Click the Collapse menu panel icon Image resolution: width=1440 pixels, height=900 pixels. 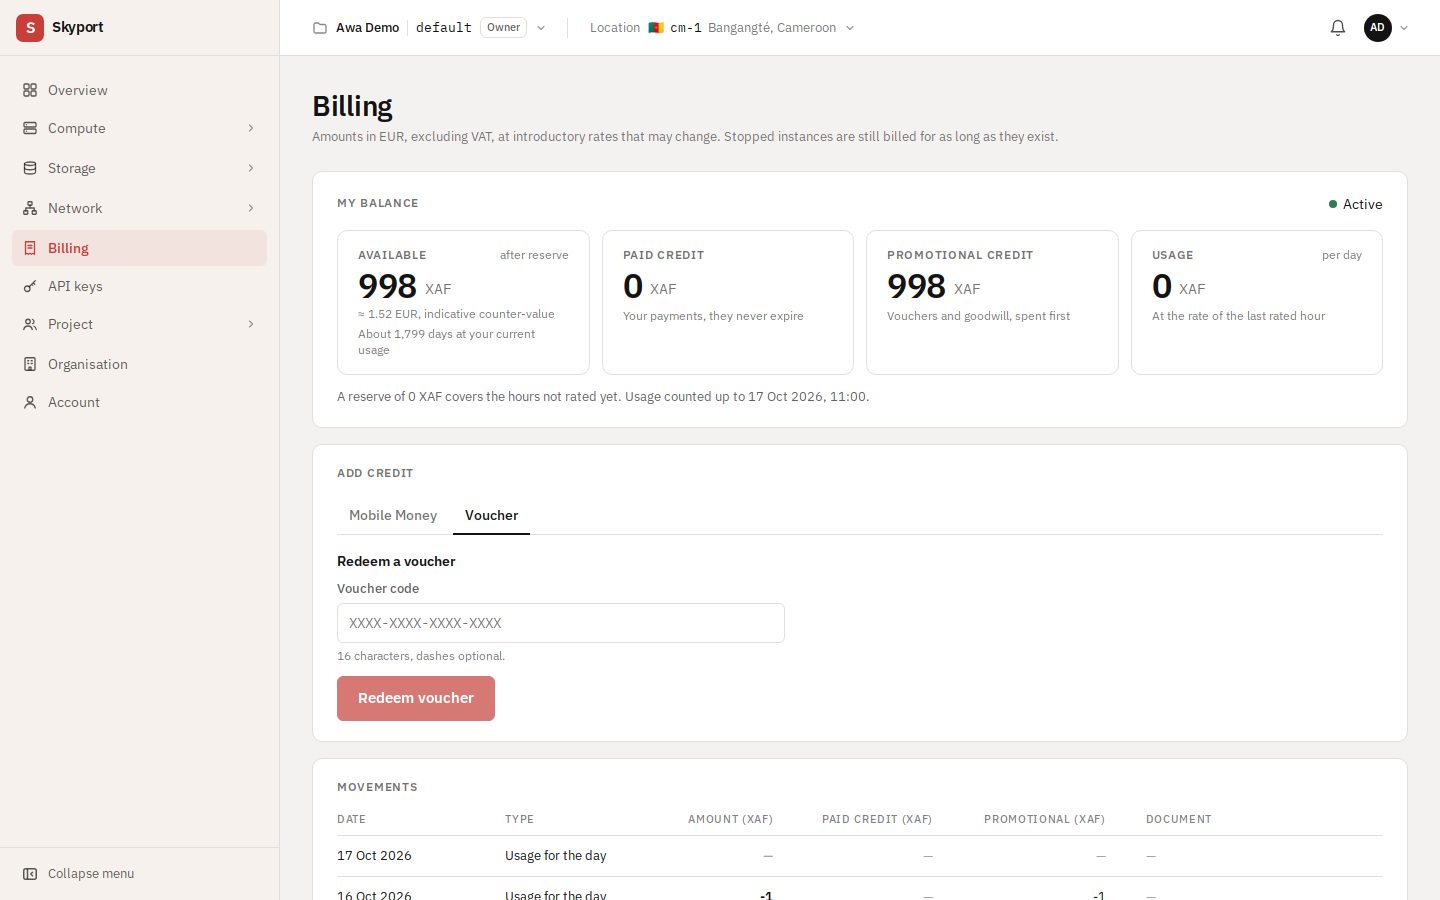30,874
